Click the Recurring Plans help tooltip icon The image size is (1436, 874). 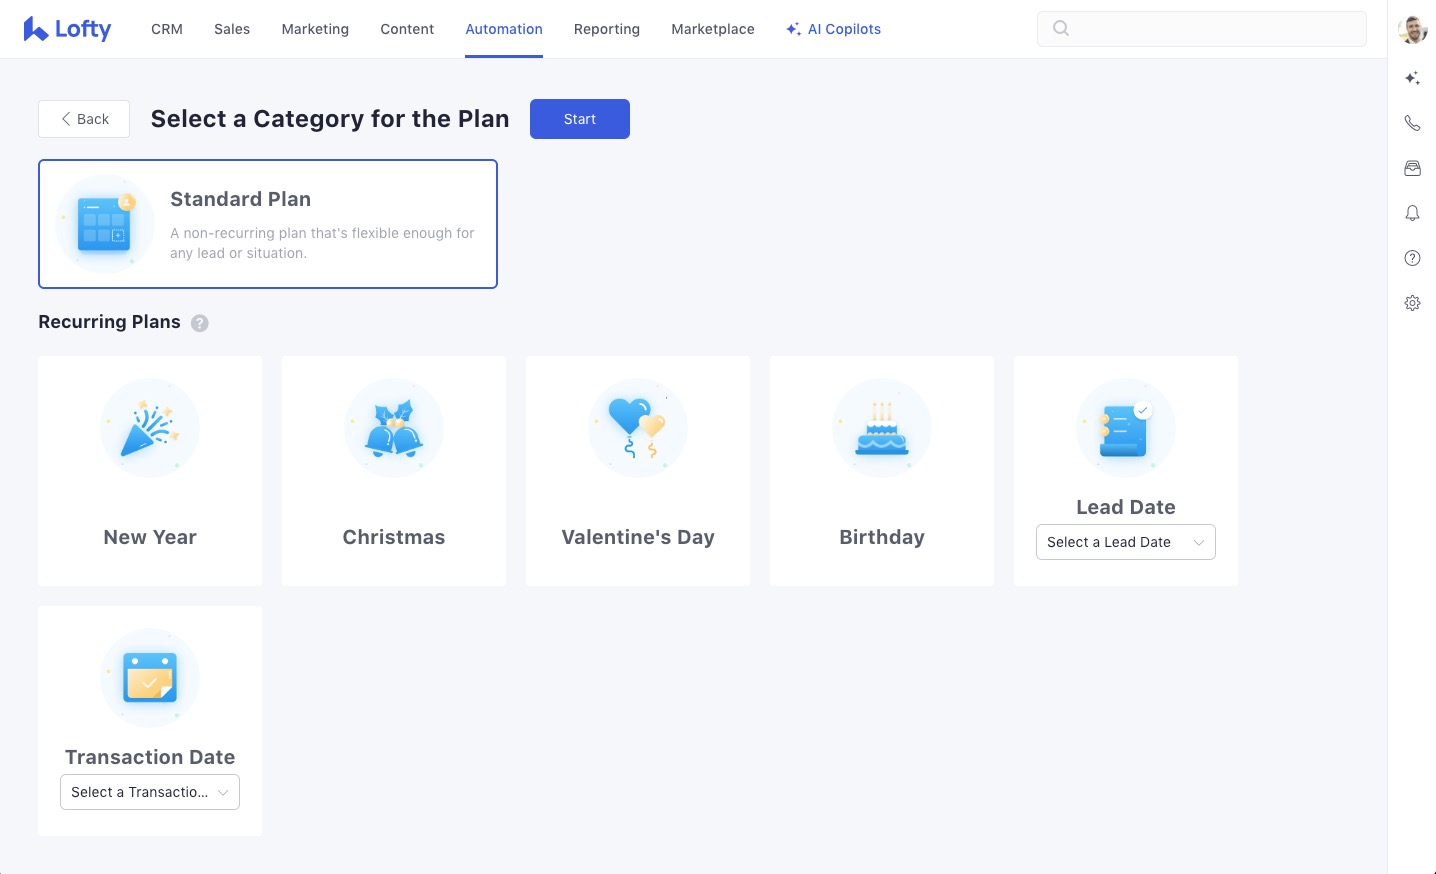200,323
